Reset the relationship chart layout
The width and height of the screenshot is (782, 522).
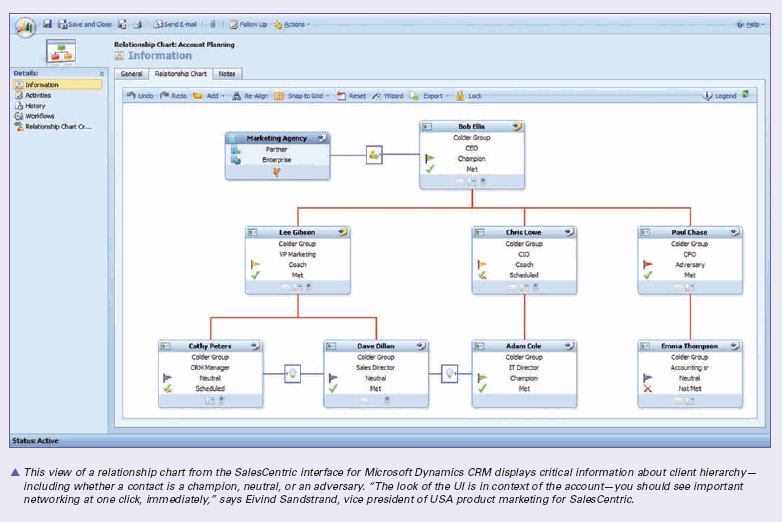[351, 96]
